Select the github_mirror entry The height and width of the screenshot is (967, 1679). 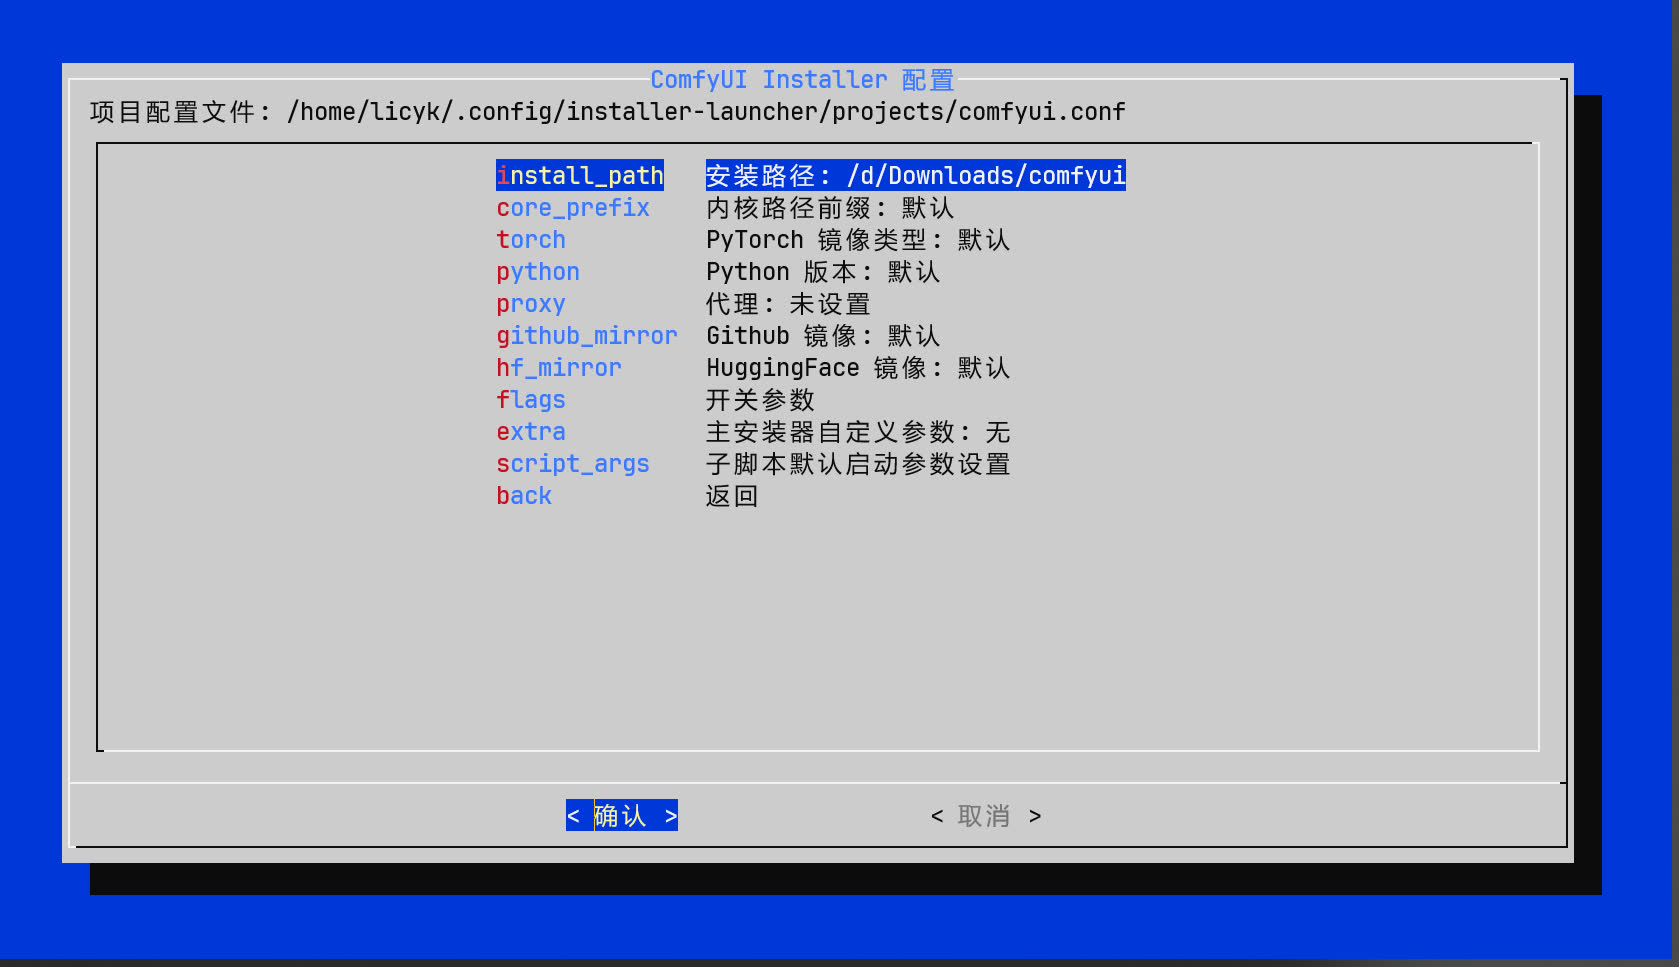point(587,336)
